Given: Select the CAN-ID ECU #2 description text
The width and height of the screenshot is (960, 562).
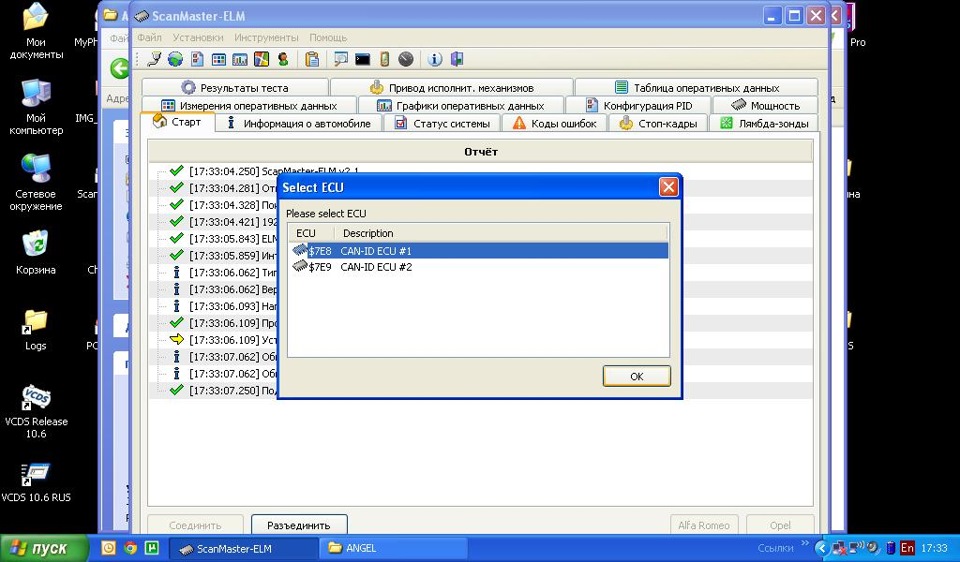Looking at the screenshot, I should pyautogui.click(x=376, y=267).
